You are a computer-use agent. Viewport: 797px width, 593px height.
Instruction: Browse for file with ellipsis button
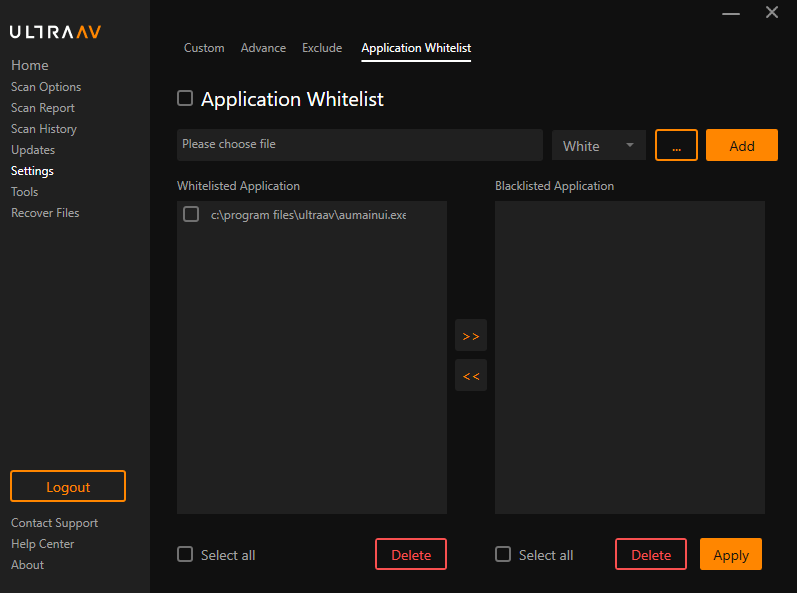pyautogui.click(x=676, y=145)
